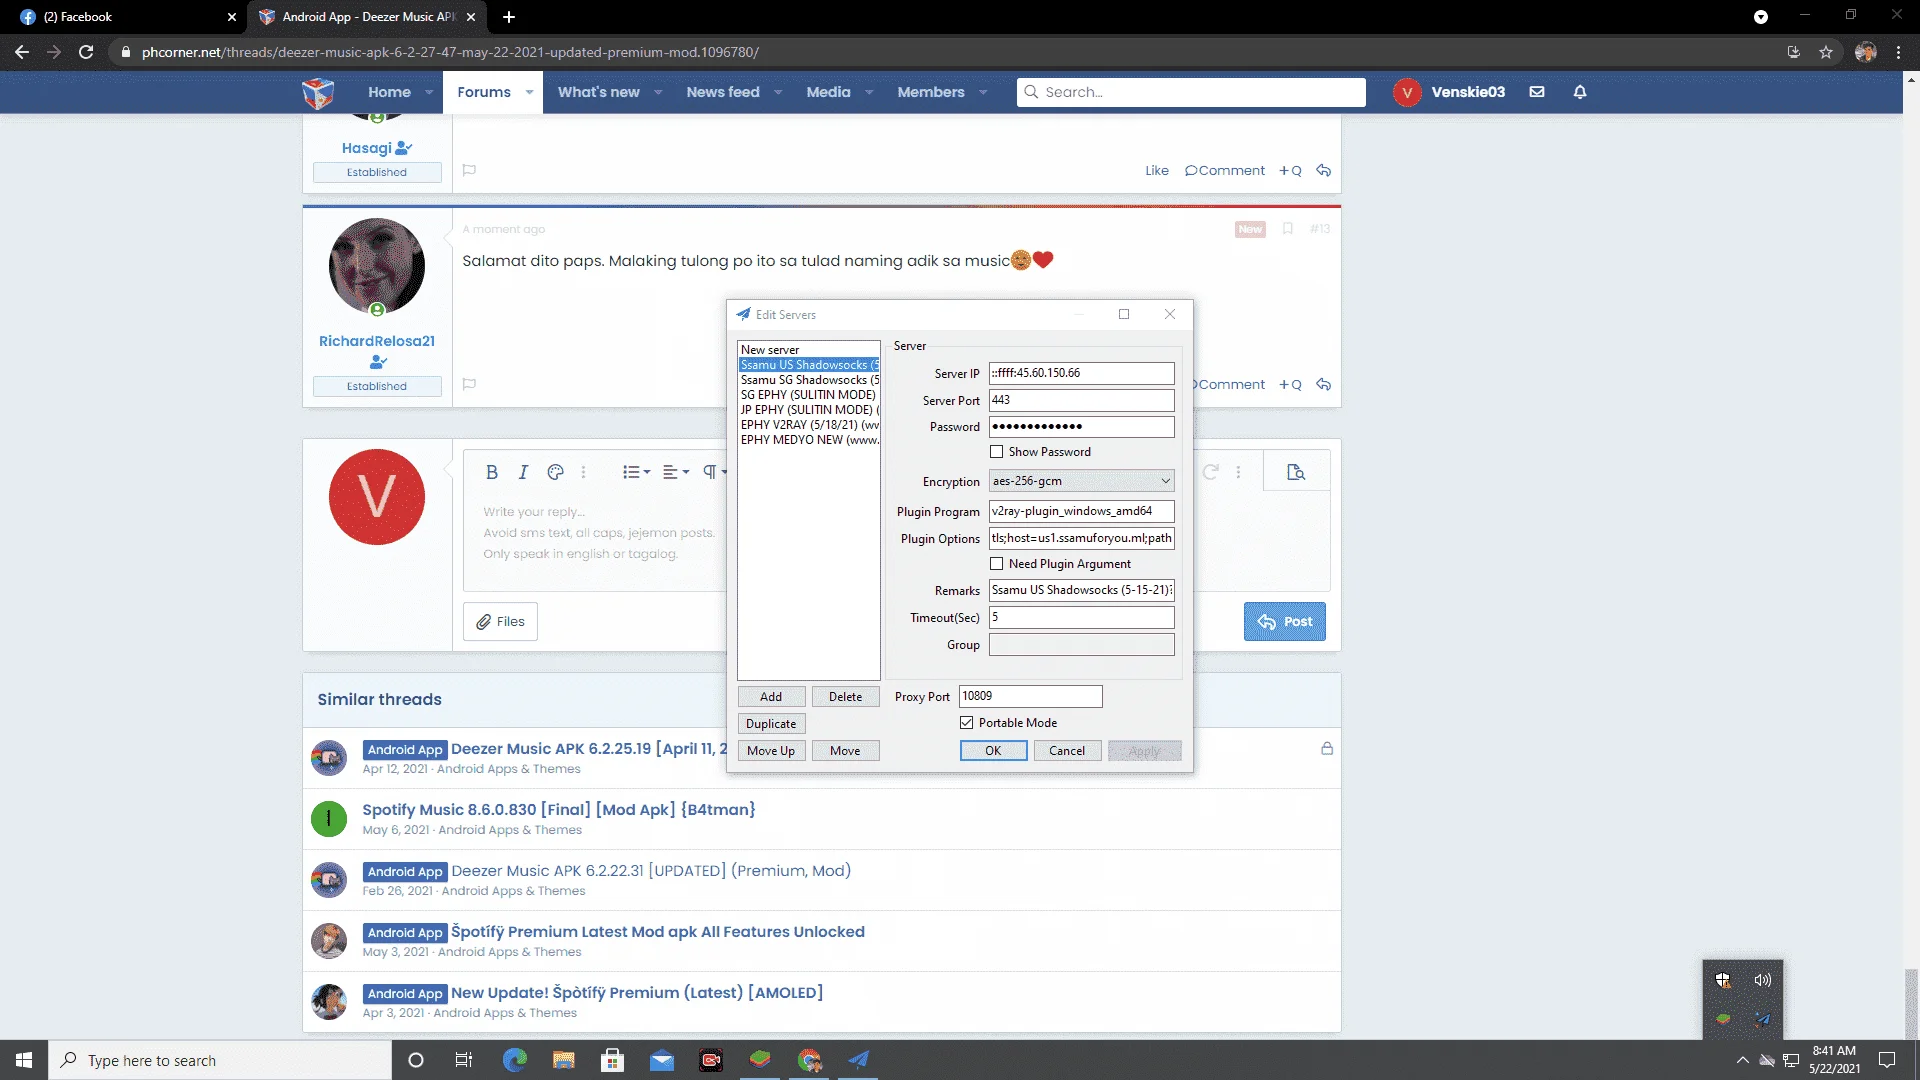1920x1080 pixels.
Task: Click the Server Port input field
Action: pyautogui.click(x=1081, y=400)
